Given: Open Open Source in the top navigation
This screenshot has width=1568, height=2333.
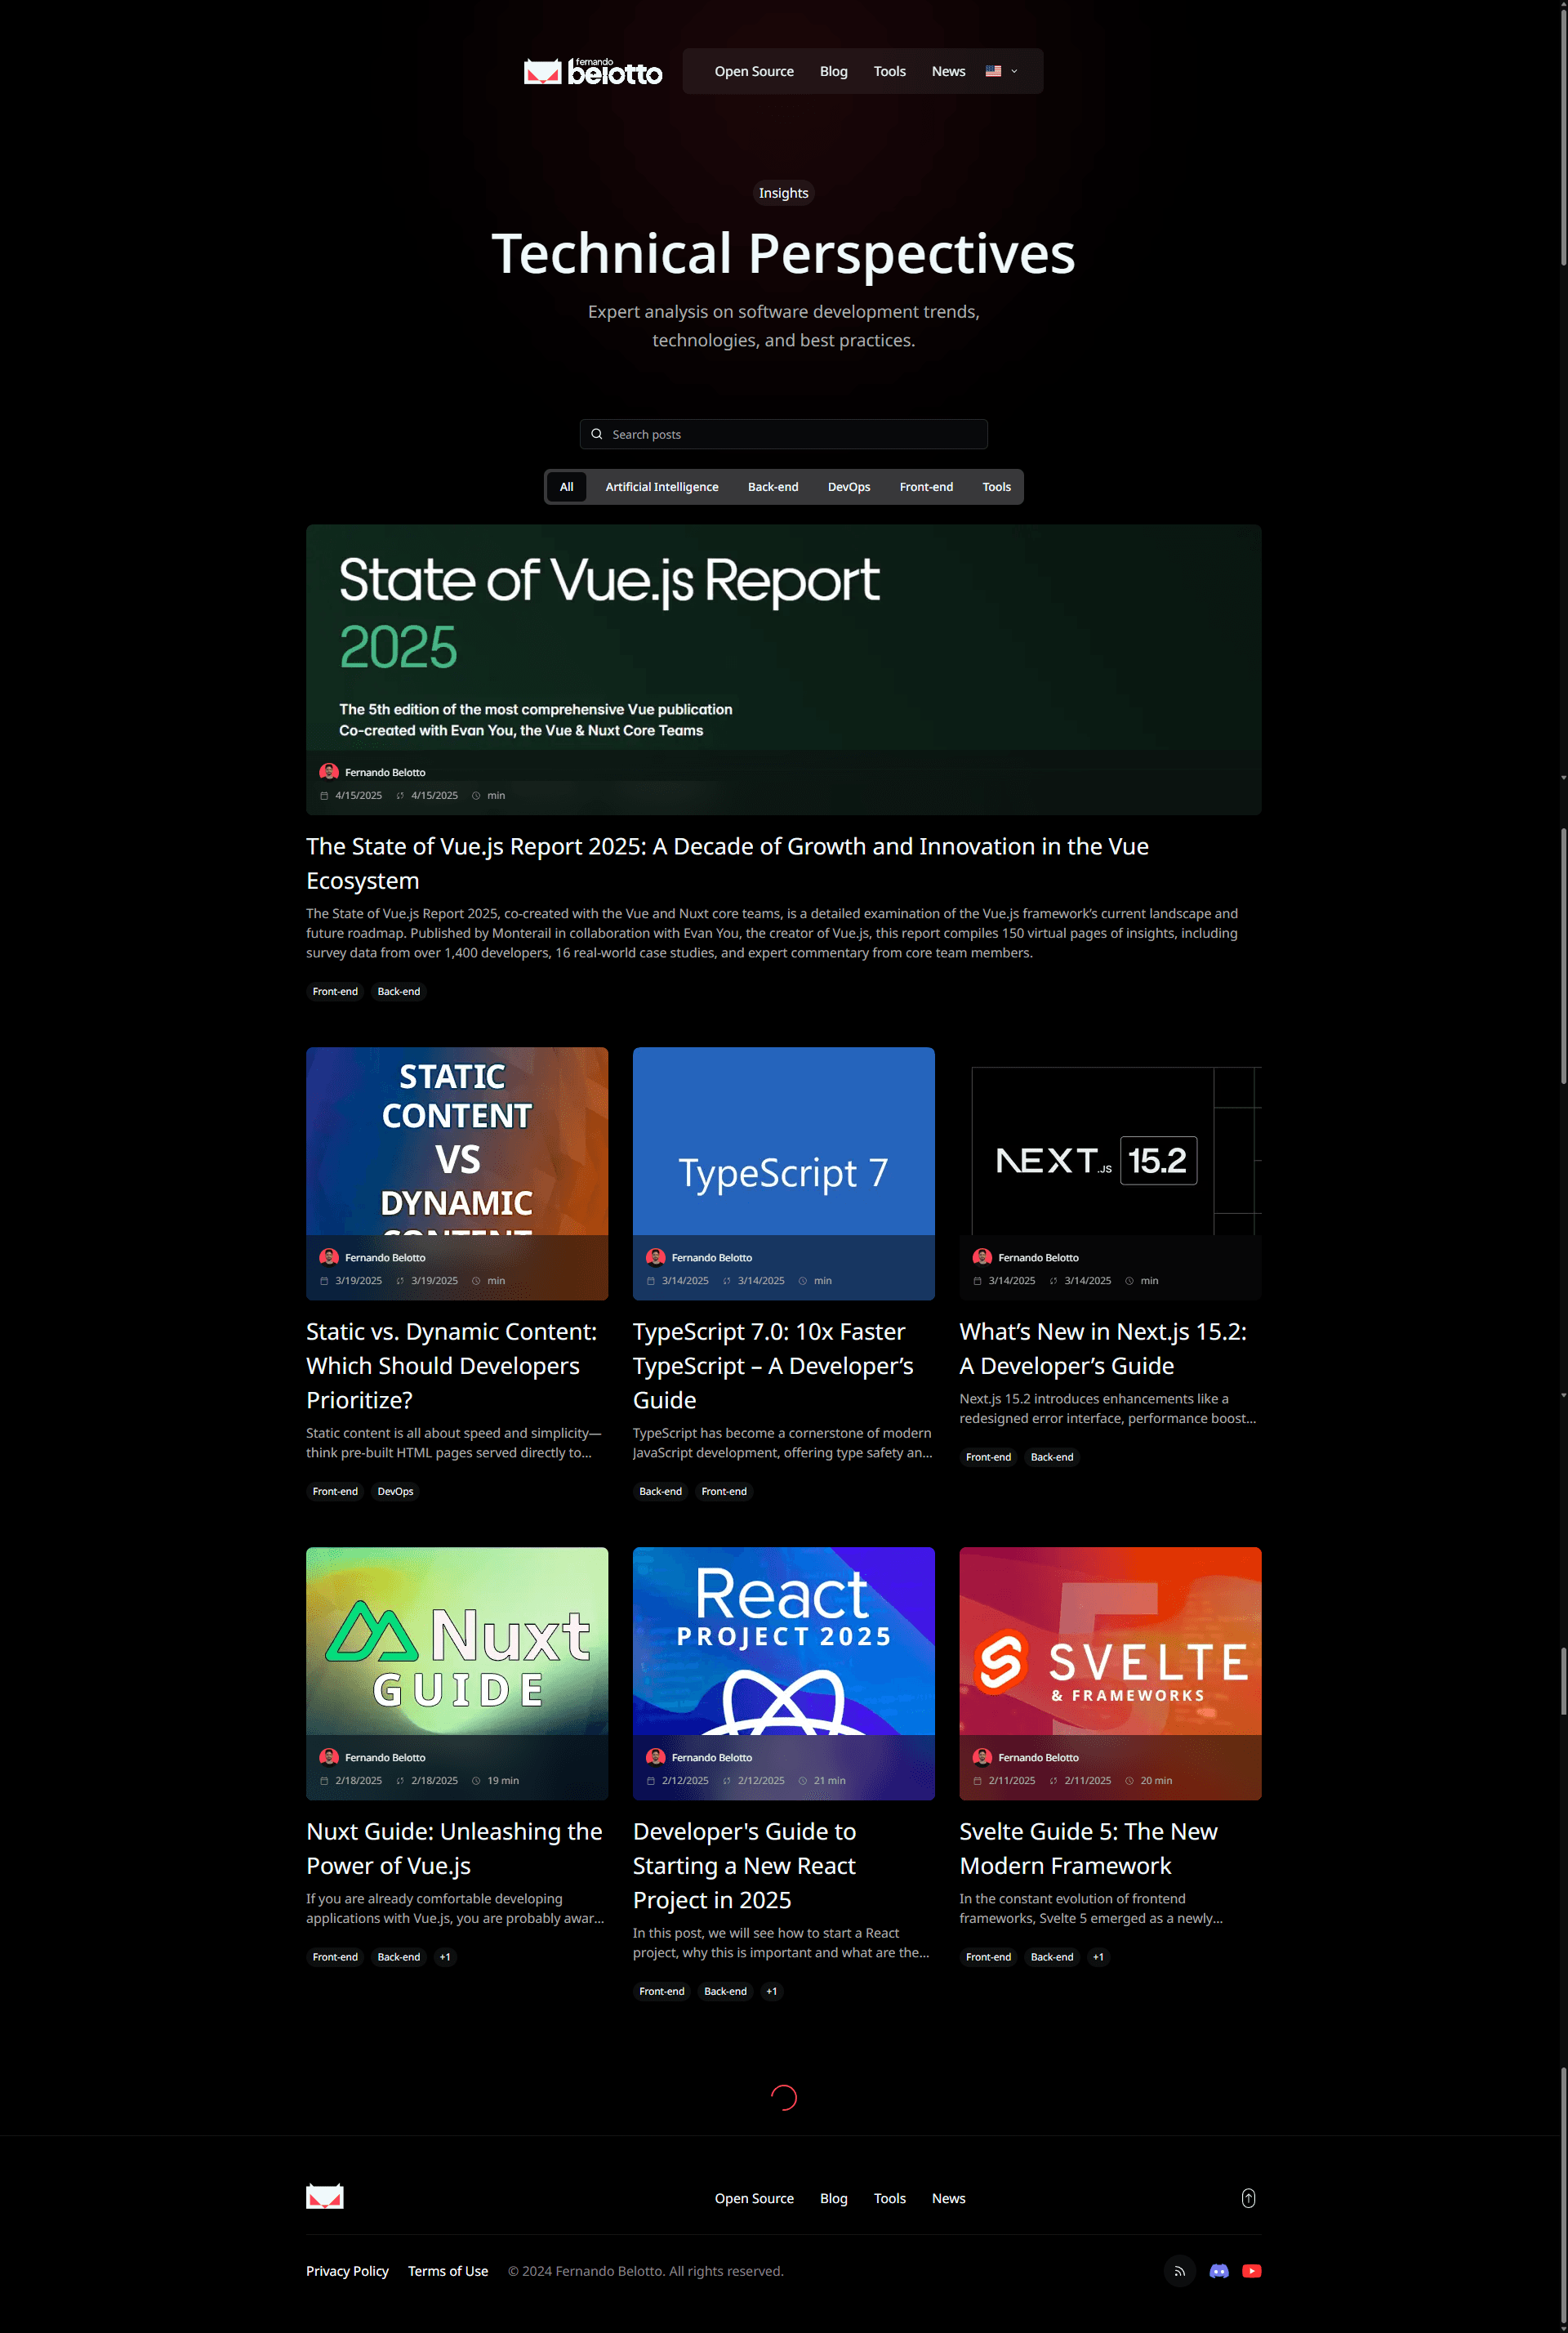Looking at the screenshot, I should pyautogui.click(x=754, y=71).
